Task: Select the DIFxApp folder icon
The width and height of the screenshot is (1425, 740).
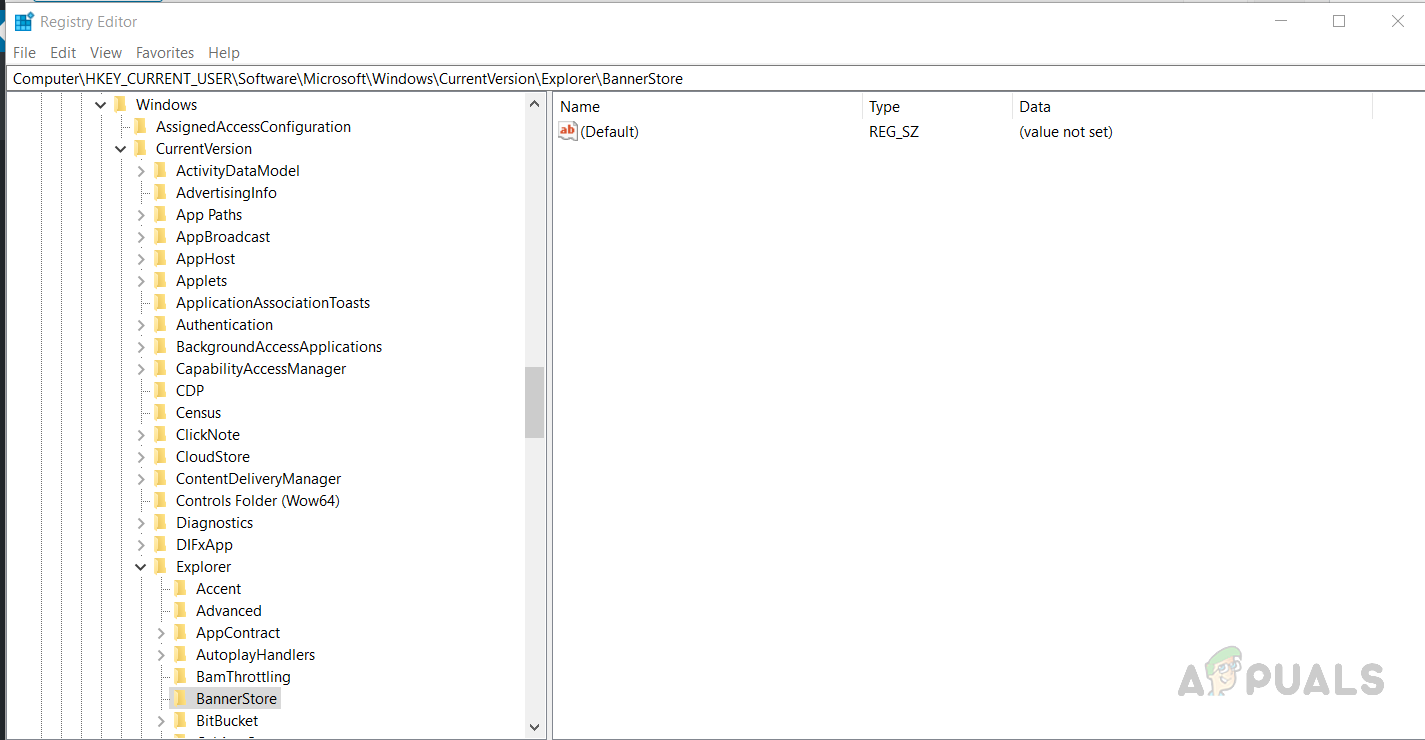Action: click(161, 544)
